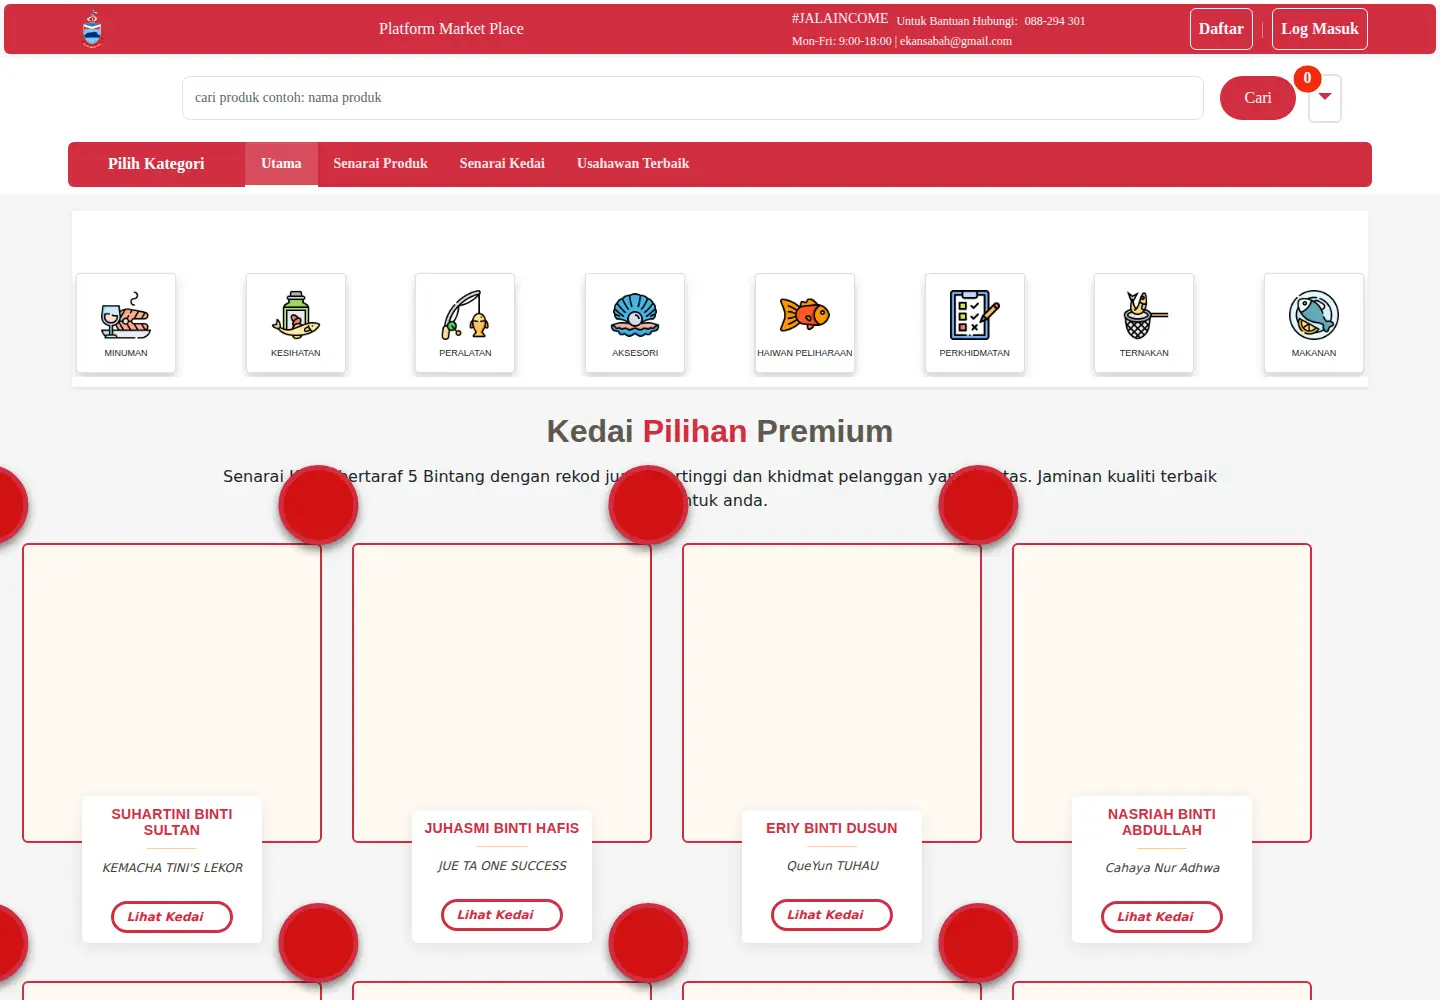Click Lihat Kedai for JUE TA ONE SUCCESS
The image size is (1440, 1000).
tap(502, 915)
